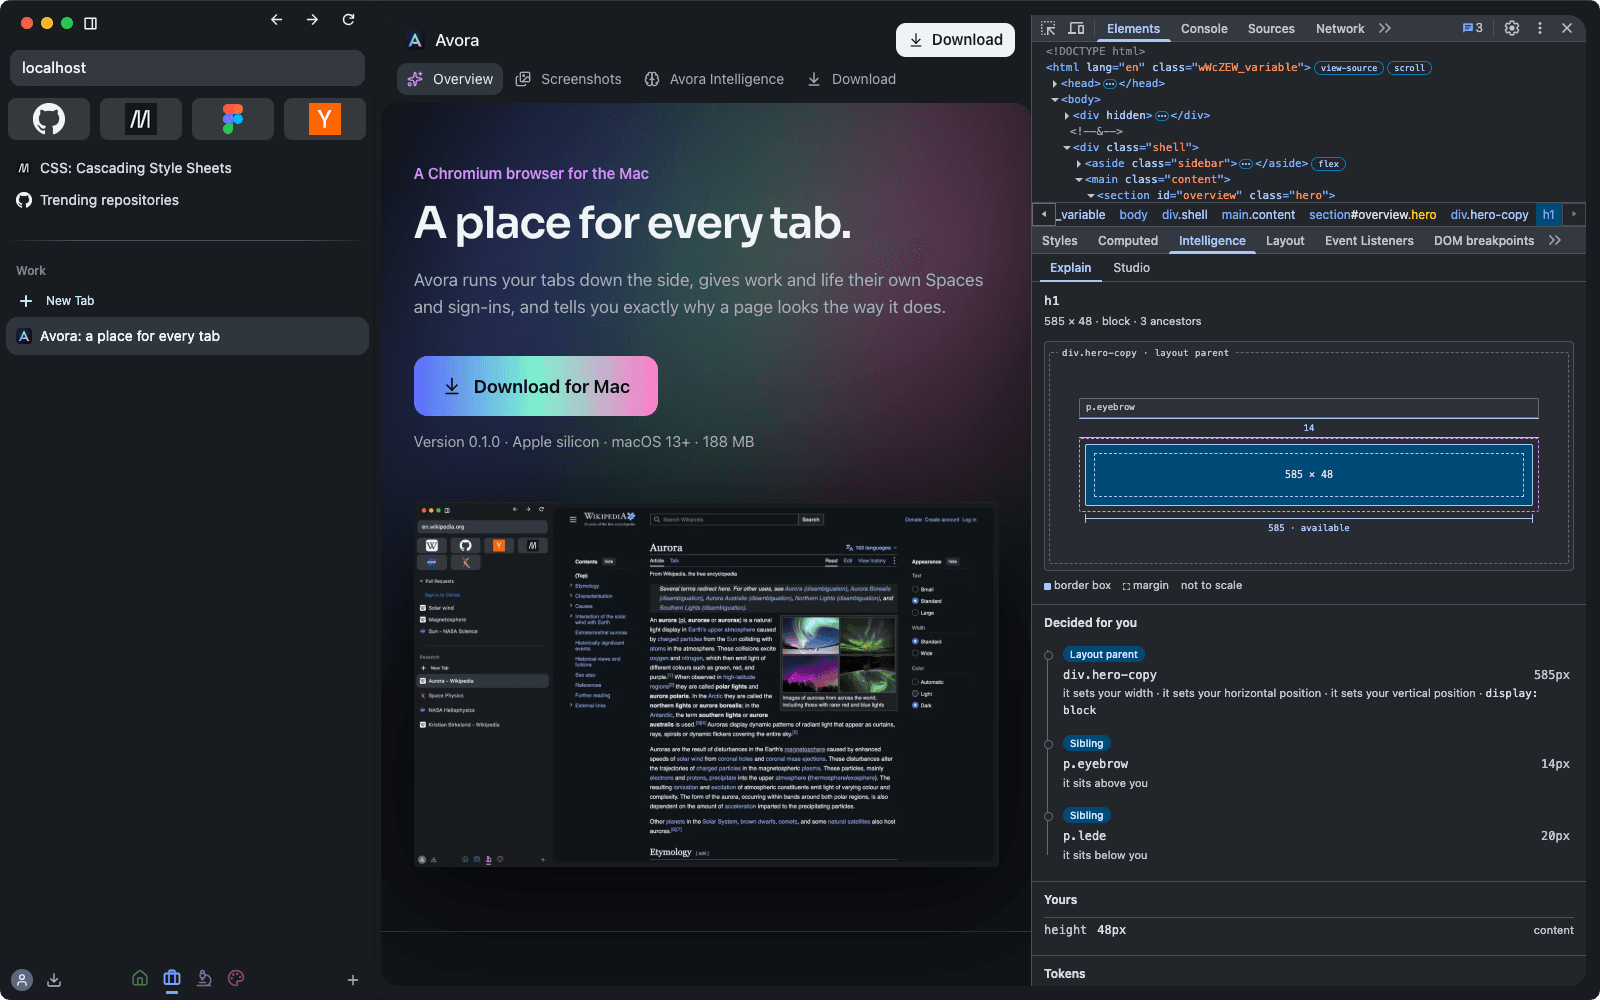This screenshot has height=1000, width=1600.
Task: Show more DevTools panel tabs
Action: coord(1385,28)
